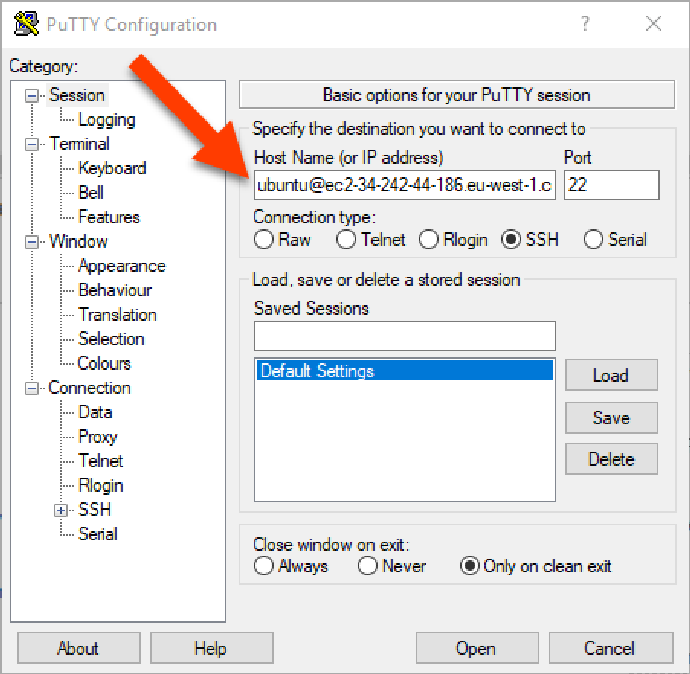Collapse the Connection category
The width and height of the screenshot is (690, 674).
tap(33, 388)
